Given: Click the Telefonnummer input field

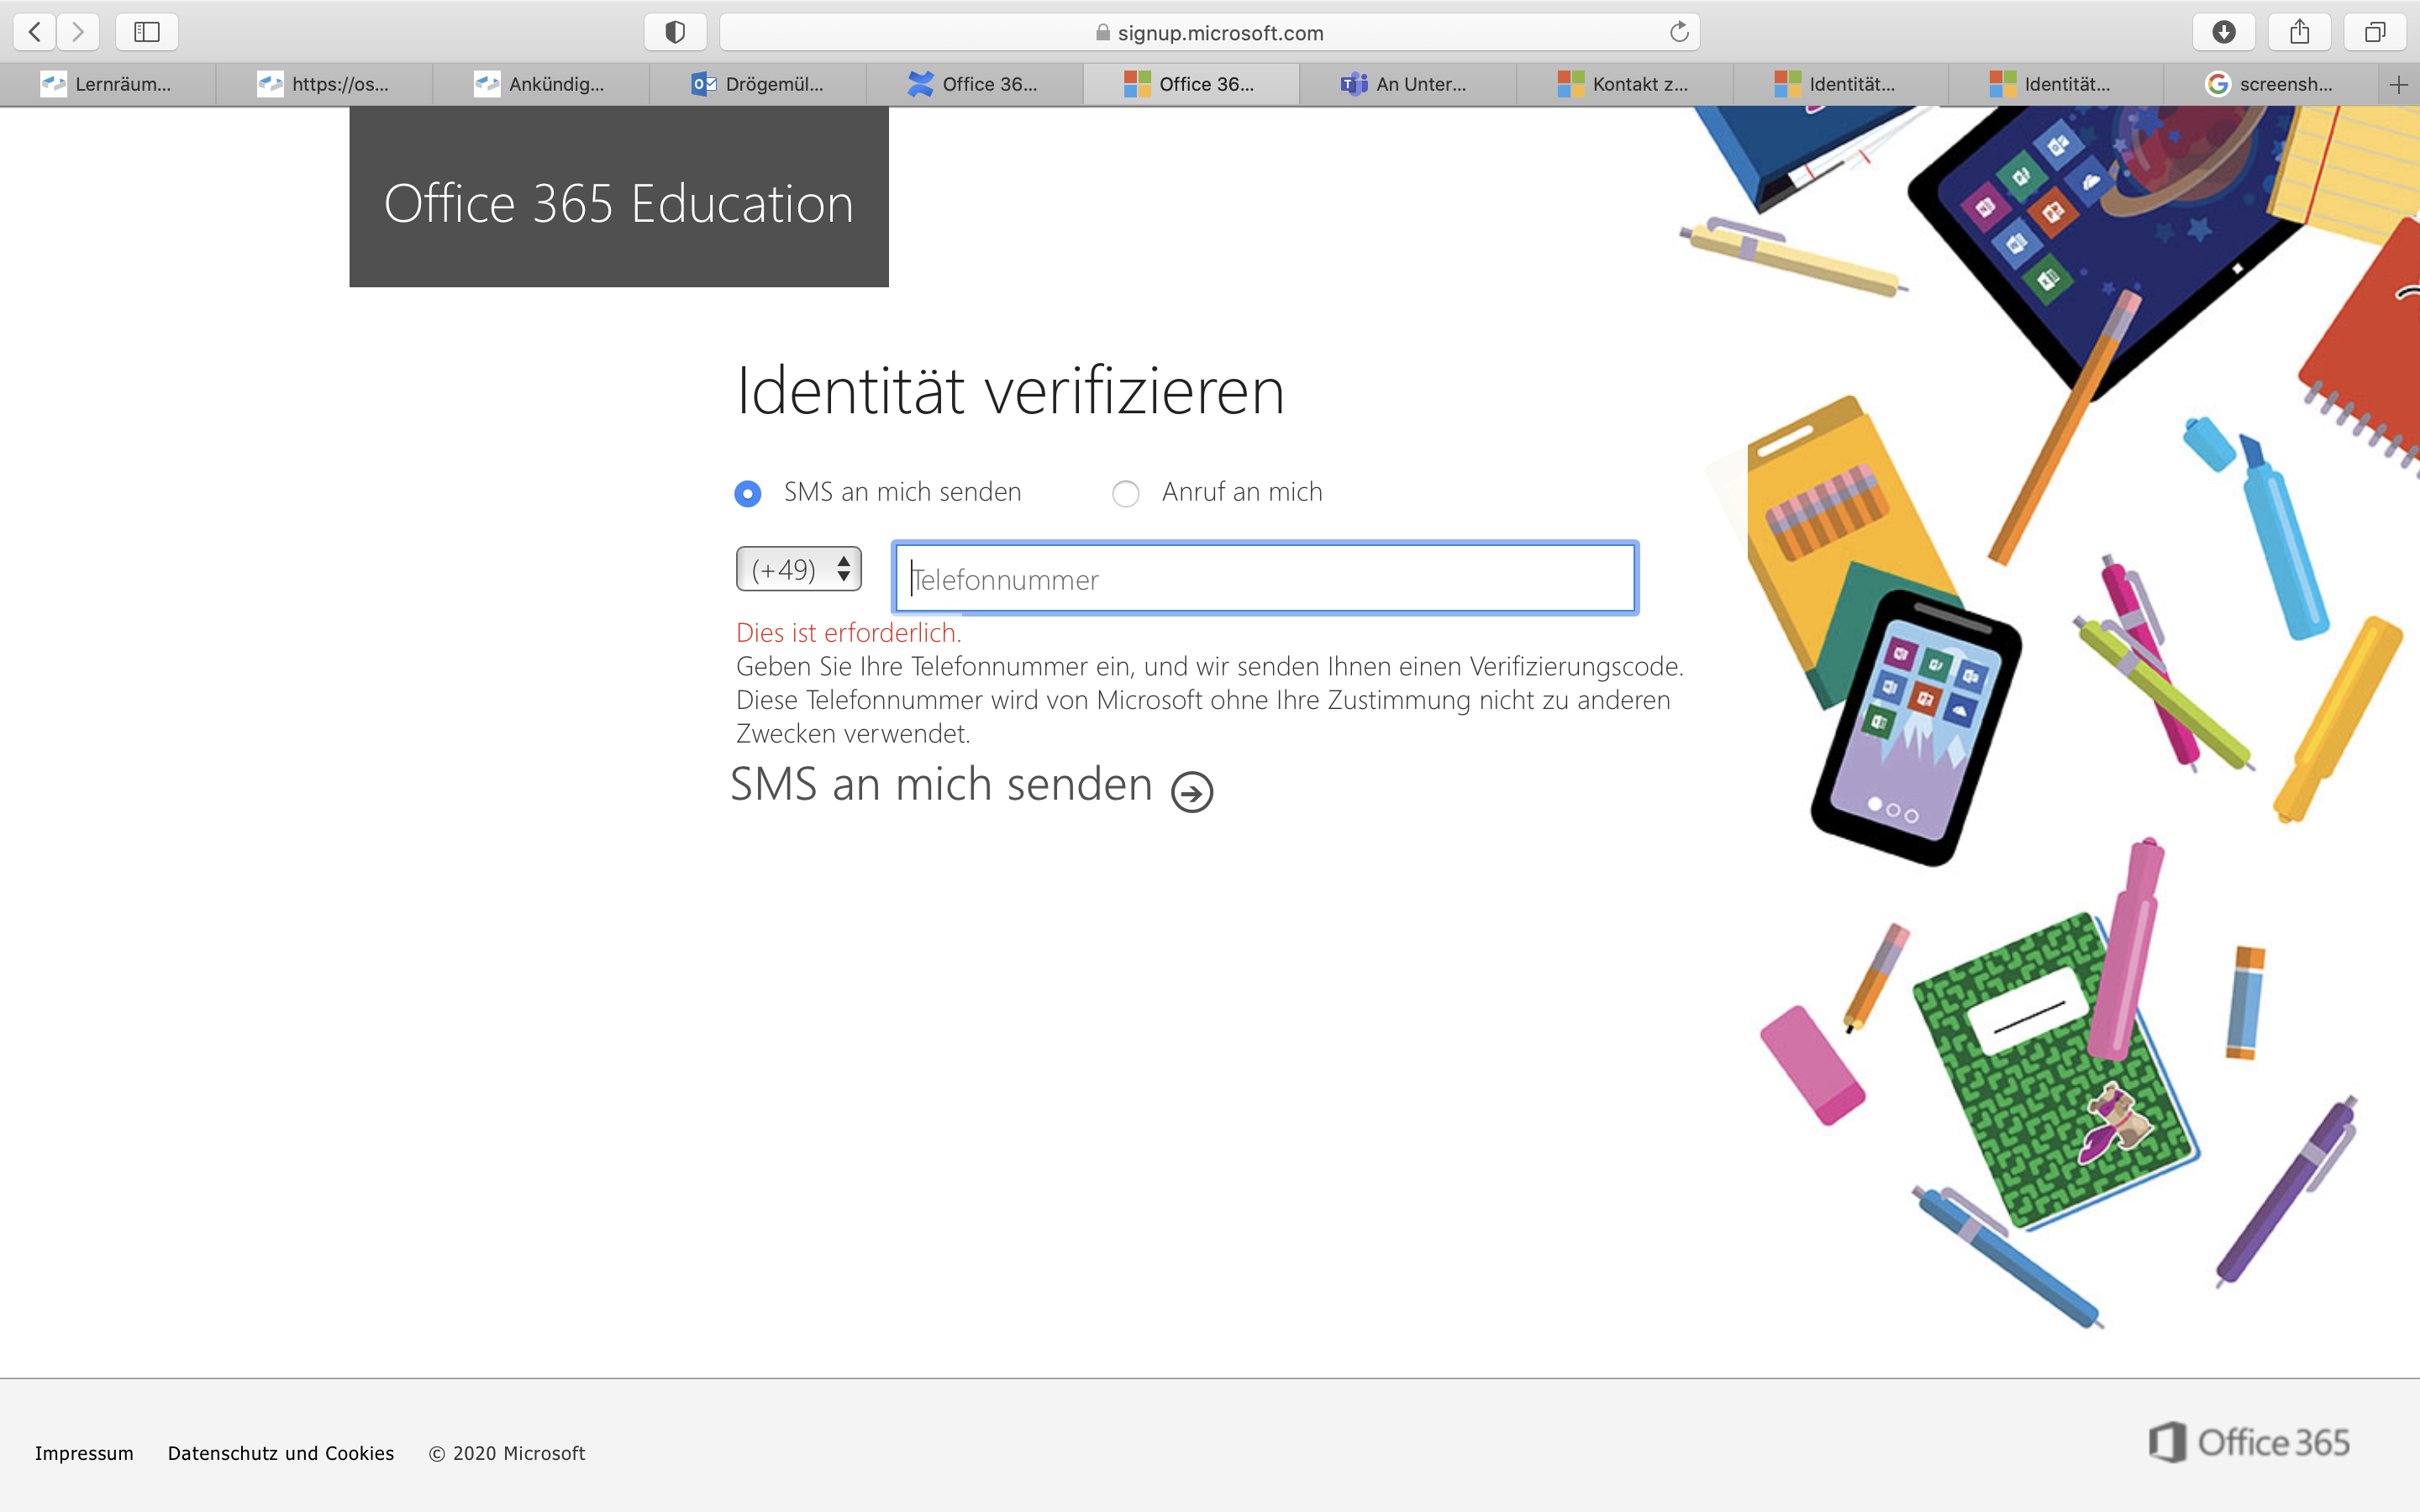Looking at the screenshot, I should pos(1265,578).
